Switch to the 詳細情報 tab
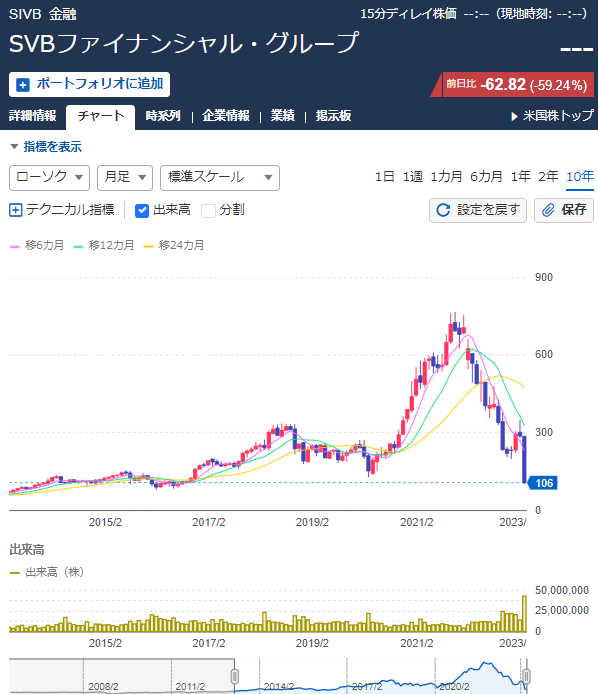 pos(33,116)
